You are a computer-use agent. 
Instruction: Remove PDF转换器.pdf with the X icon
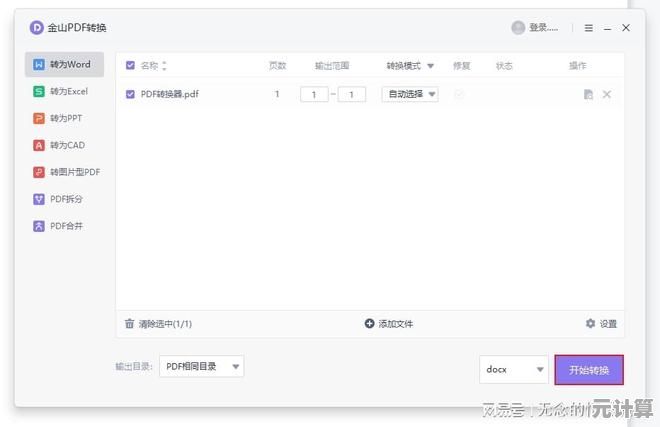coord(607,95)
